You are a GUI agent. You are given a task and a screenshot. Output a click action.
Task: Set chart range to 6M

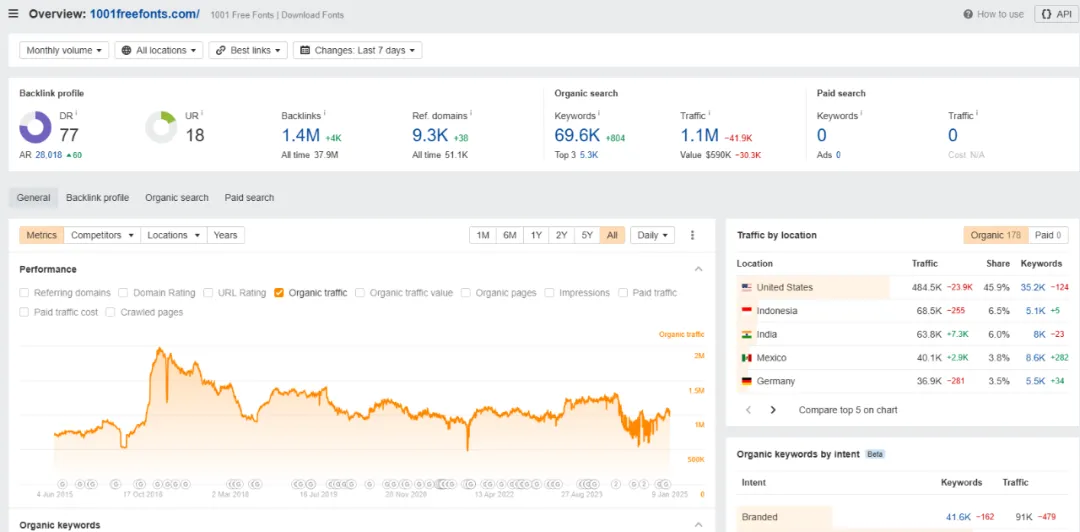coord(510,235)
